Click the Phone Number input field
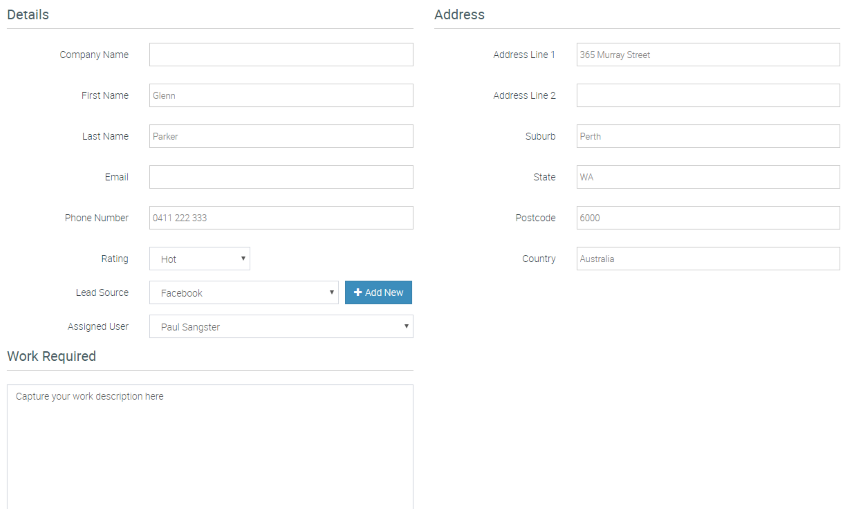The image size is (850, 509). [x=281, y=218]
